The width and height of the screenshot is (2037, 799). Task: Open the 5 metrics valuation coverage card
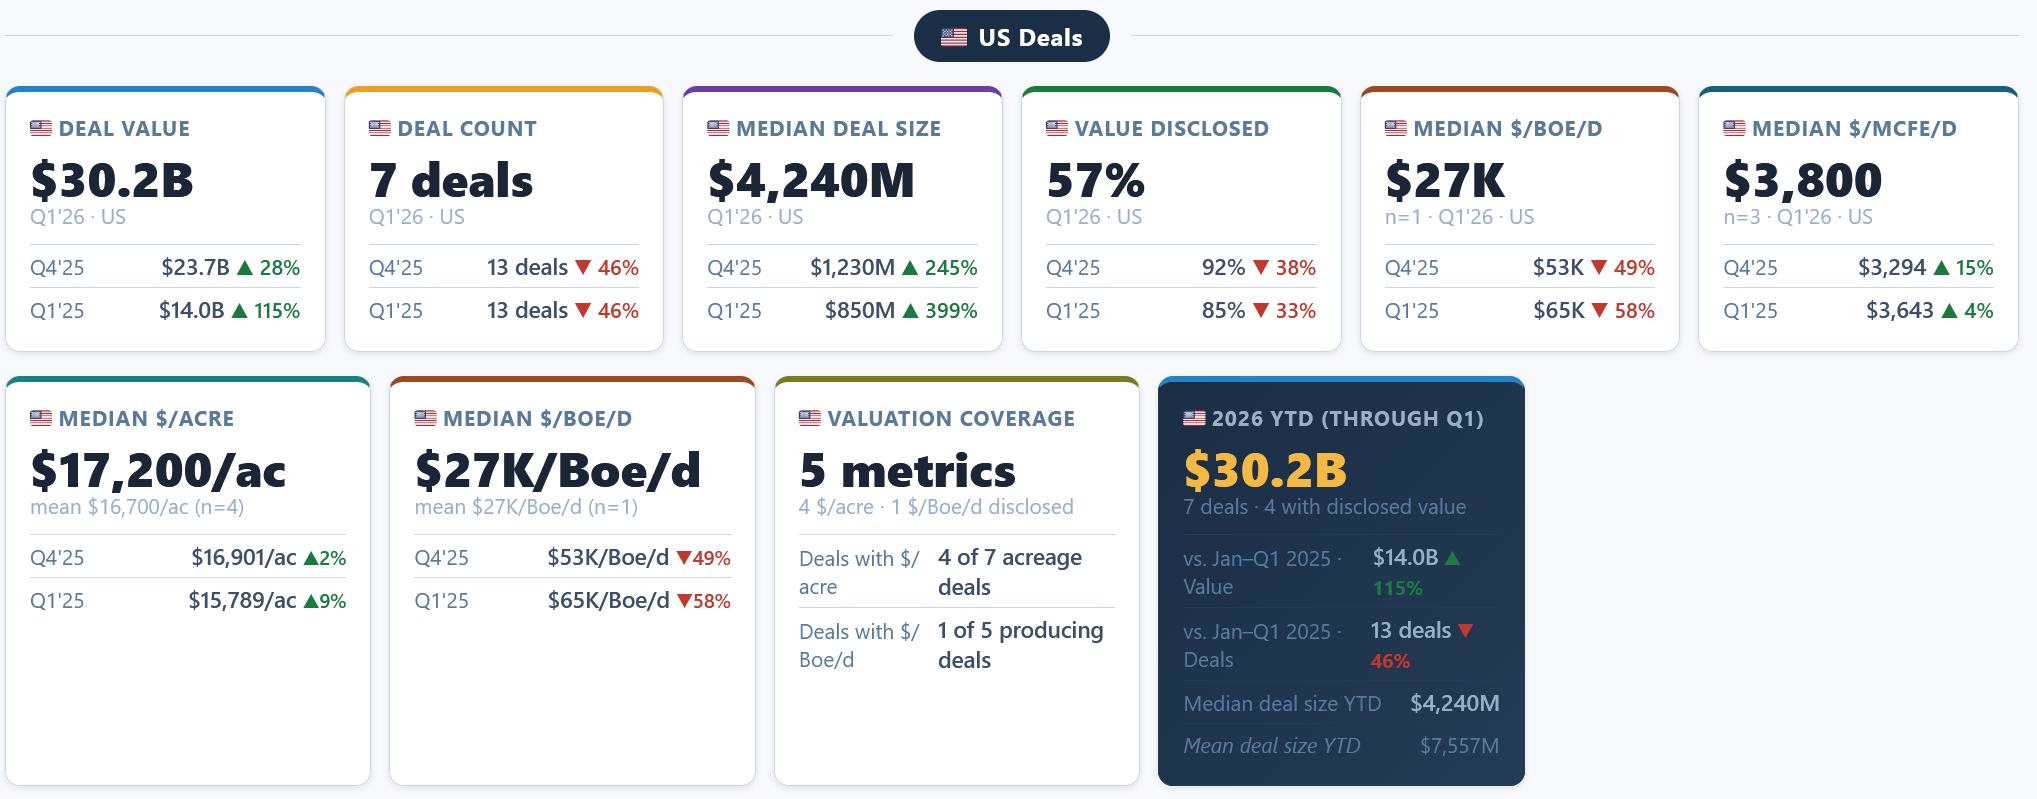point(957,581)
